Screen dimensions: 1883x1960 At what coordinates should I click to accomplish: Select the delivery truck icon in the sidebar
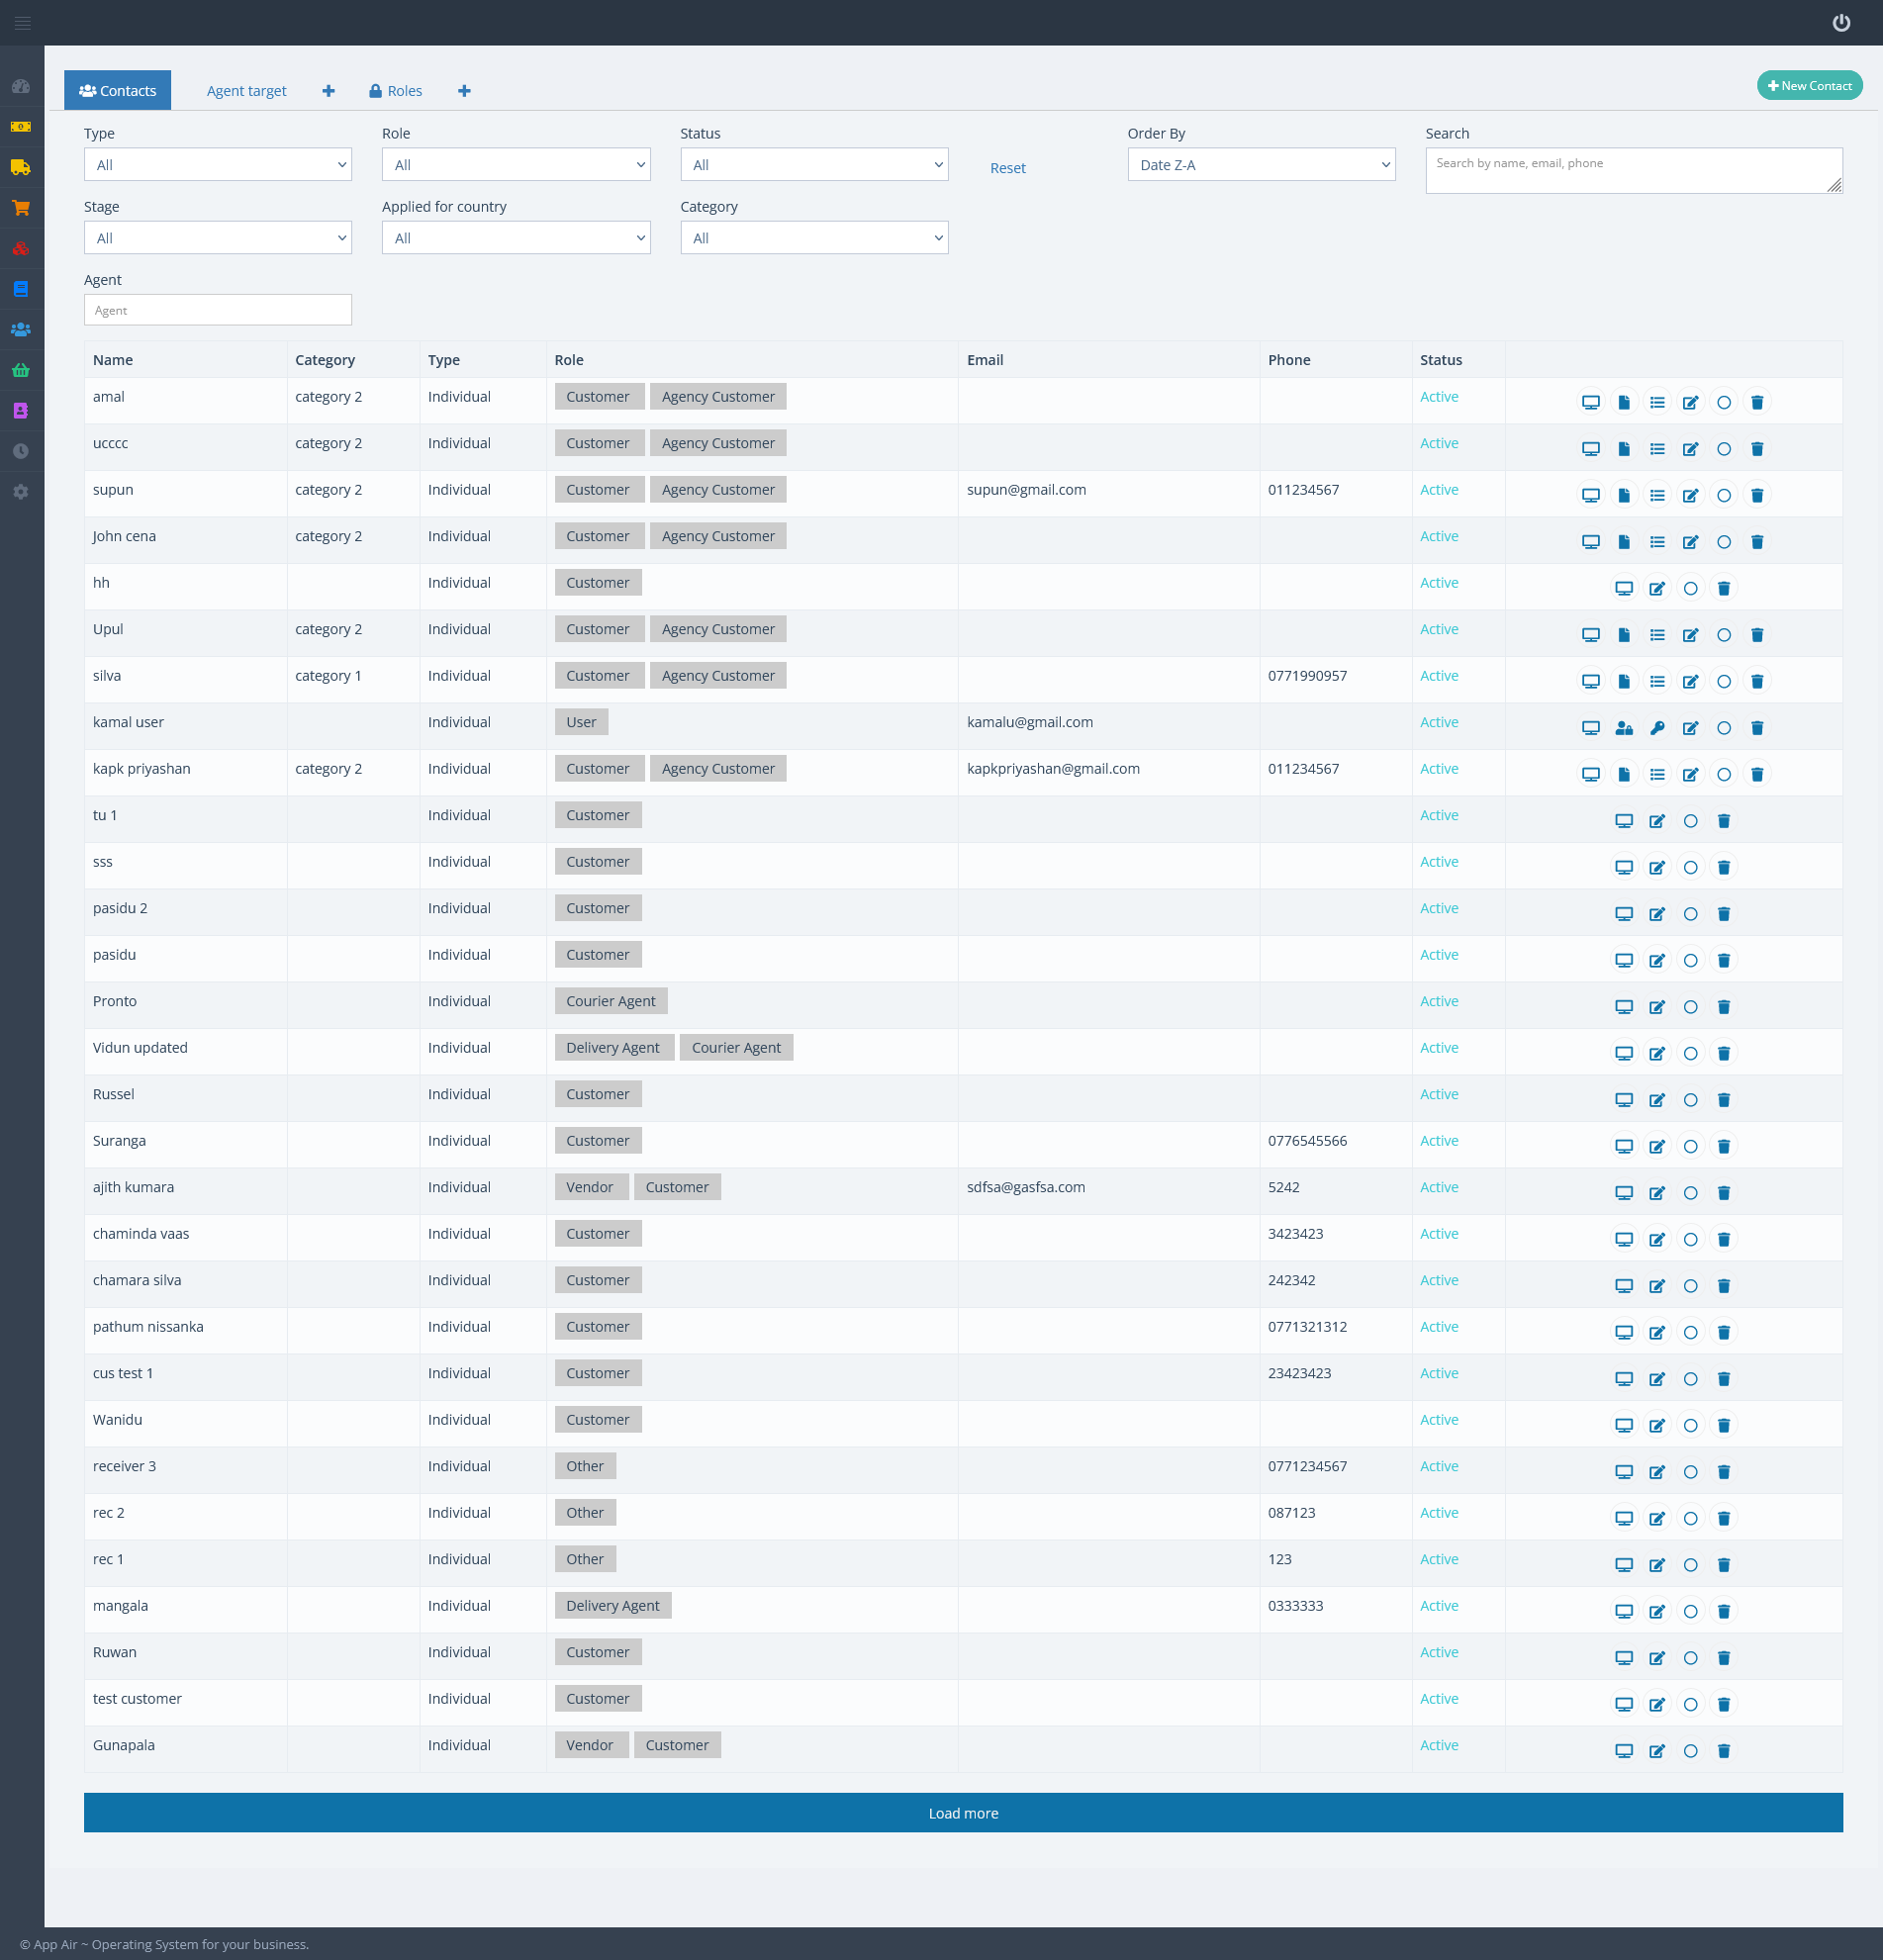tap(21, 168)
